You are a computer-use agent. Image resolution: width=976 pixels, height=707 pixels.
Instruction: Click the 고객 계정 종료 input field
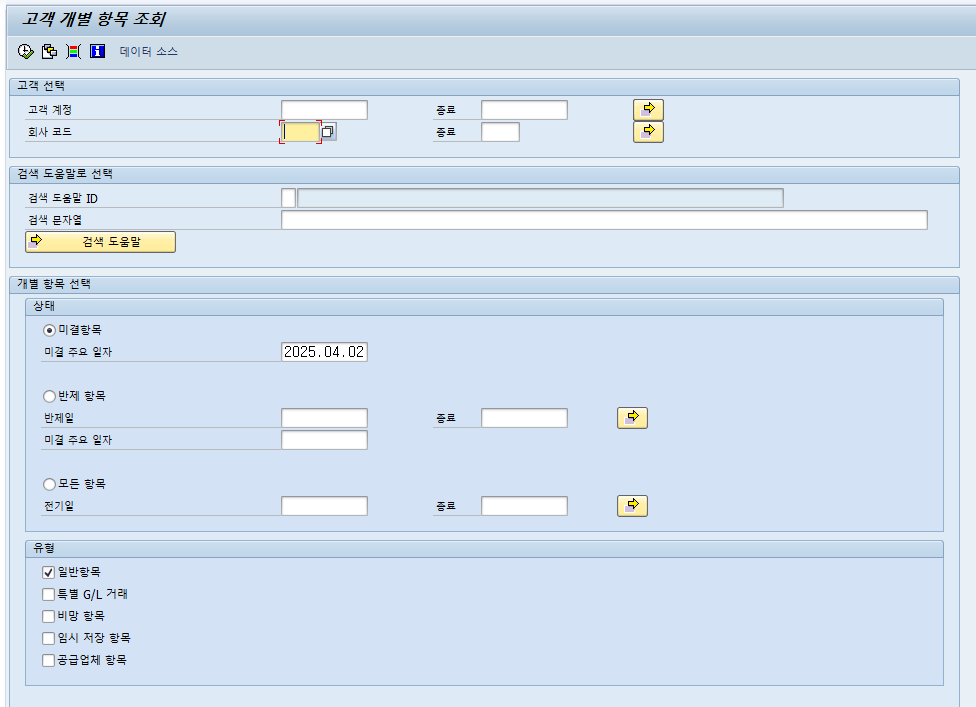point(524,110)
